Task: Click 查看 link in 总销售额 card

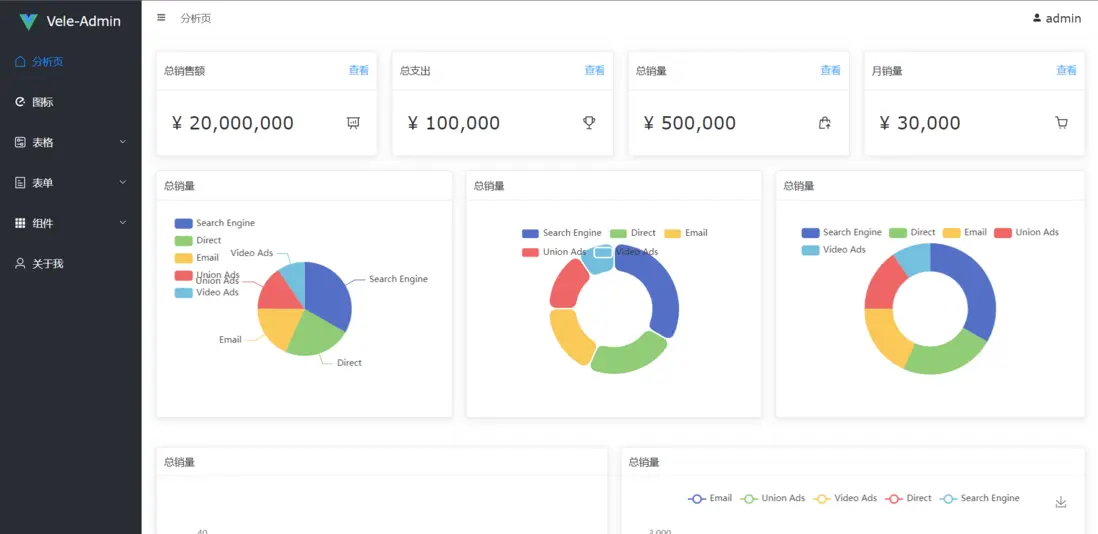Action: [359, 70]
